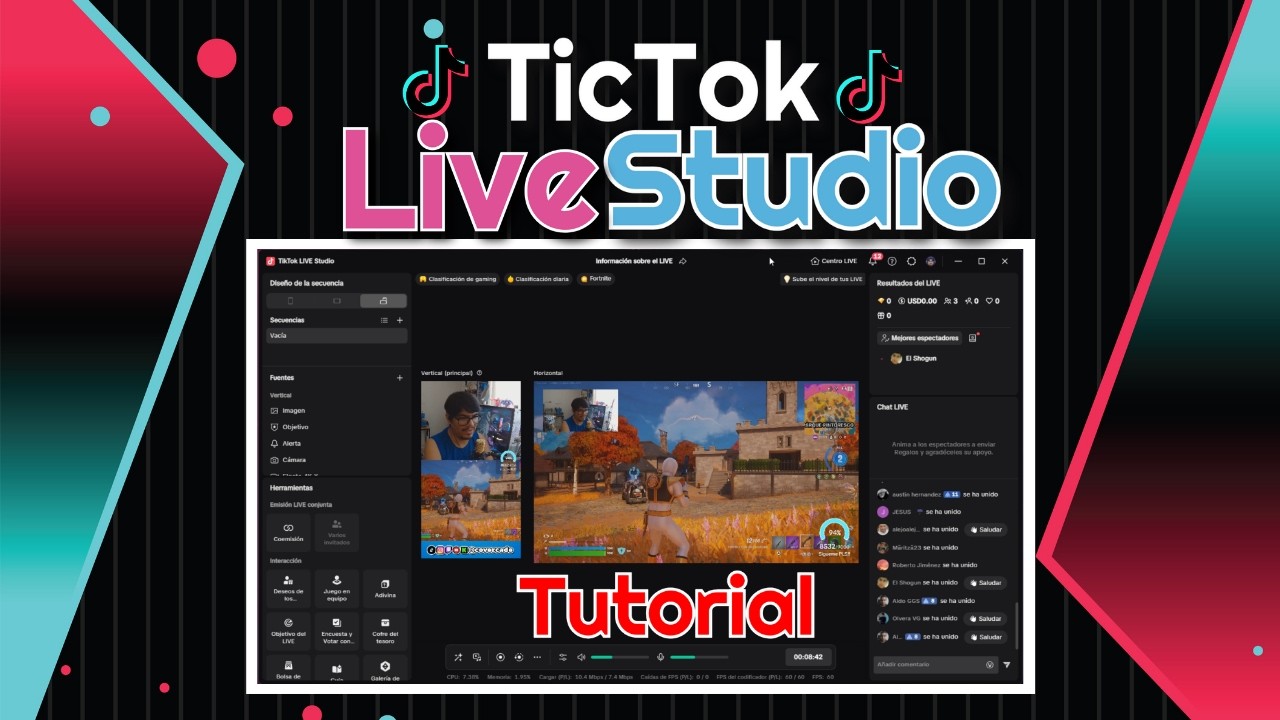Select the dual-screen combined layout icon

[383, 301]
